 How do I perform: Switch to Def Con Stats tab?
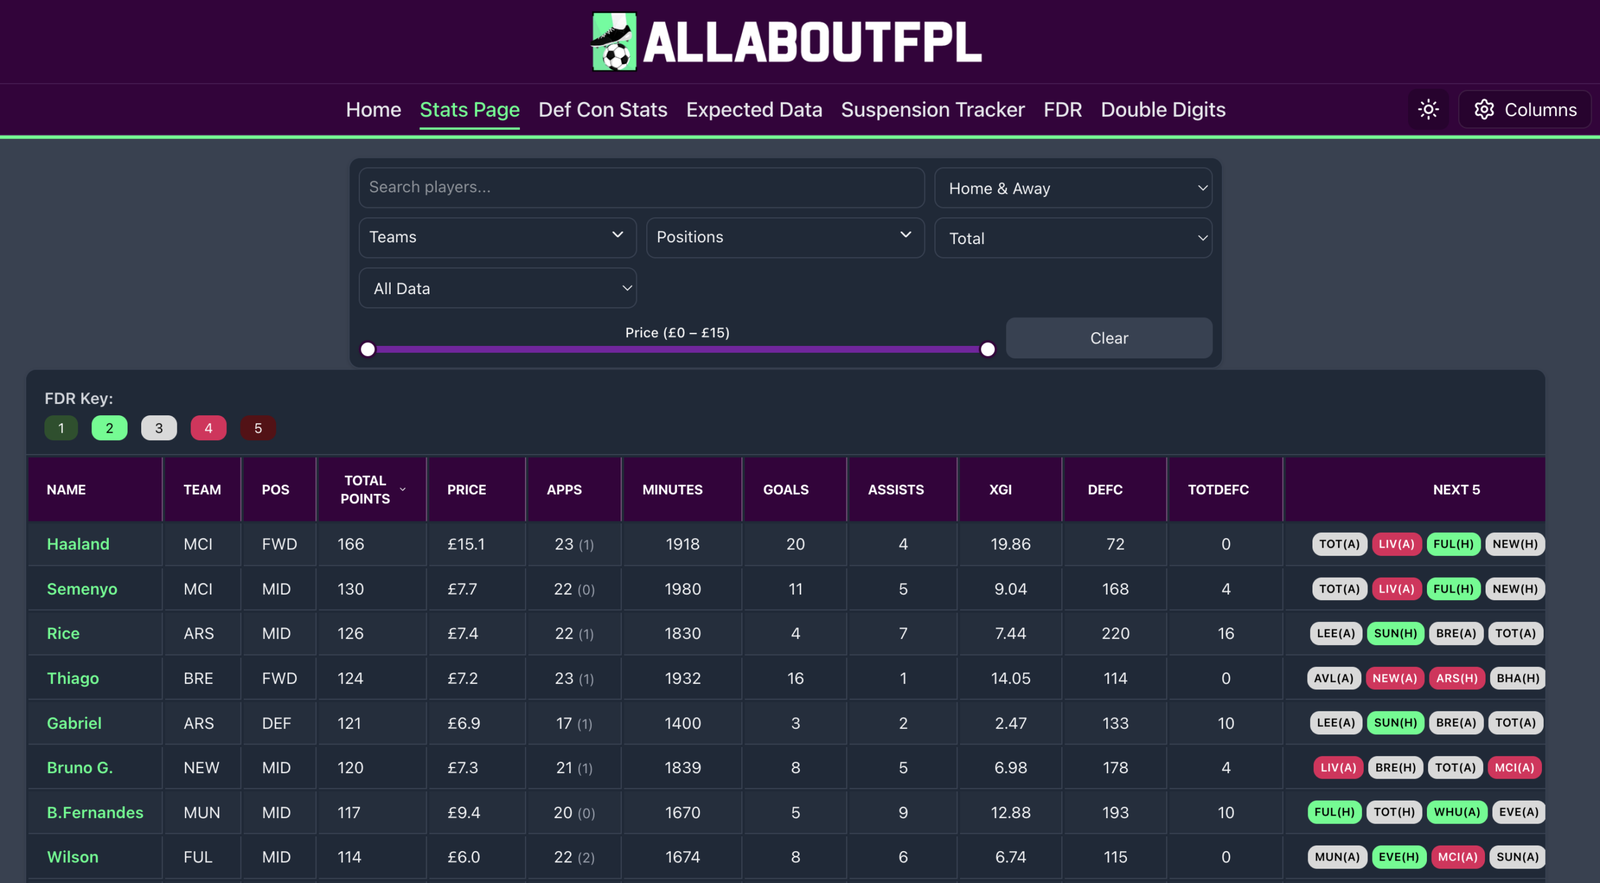603,109
